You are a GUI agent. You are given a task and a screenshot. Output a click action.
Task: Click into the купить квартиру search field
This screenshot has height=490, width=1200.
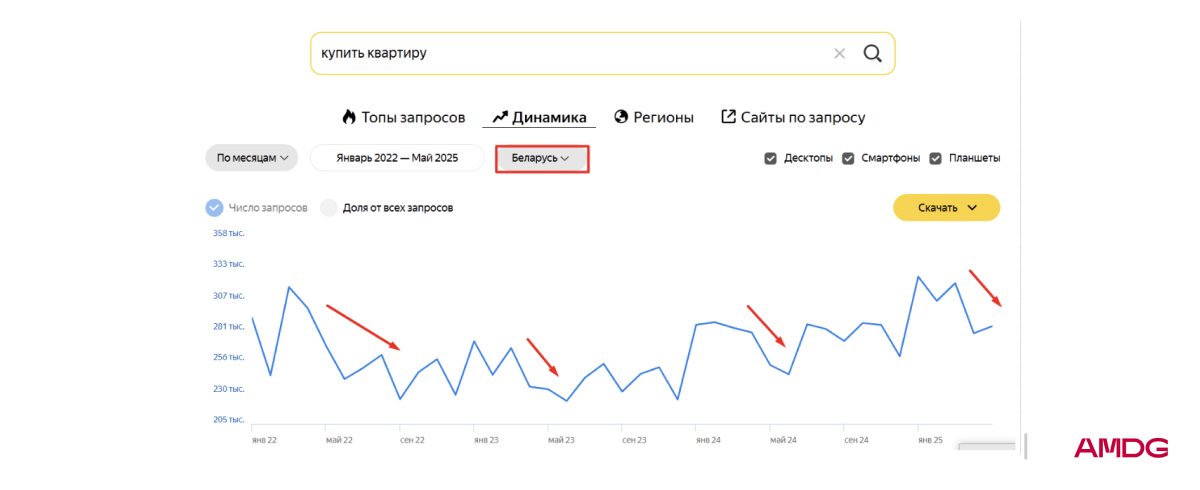pyautogui.click(x=570, y=53)
